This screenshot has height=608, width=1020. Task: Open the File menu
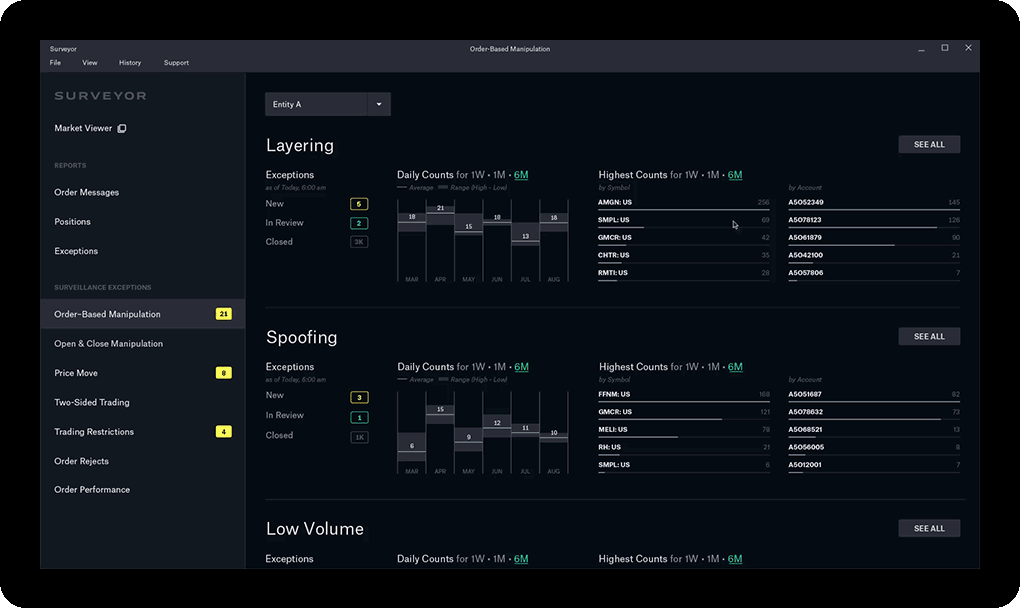[55, 62]
